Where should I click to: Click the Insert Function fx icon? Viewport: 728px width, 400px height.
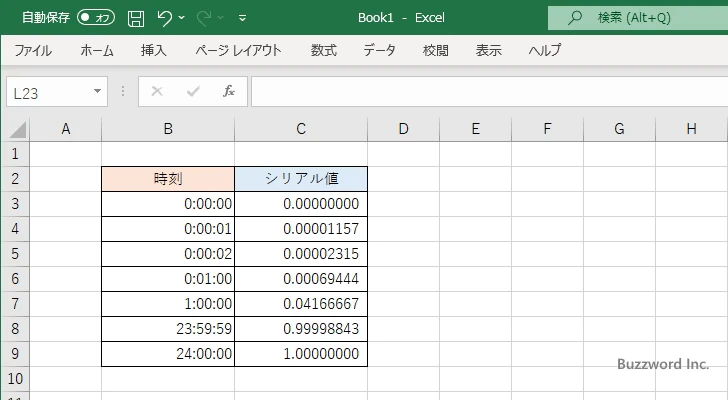(x=228, y=91)
